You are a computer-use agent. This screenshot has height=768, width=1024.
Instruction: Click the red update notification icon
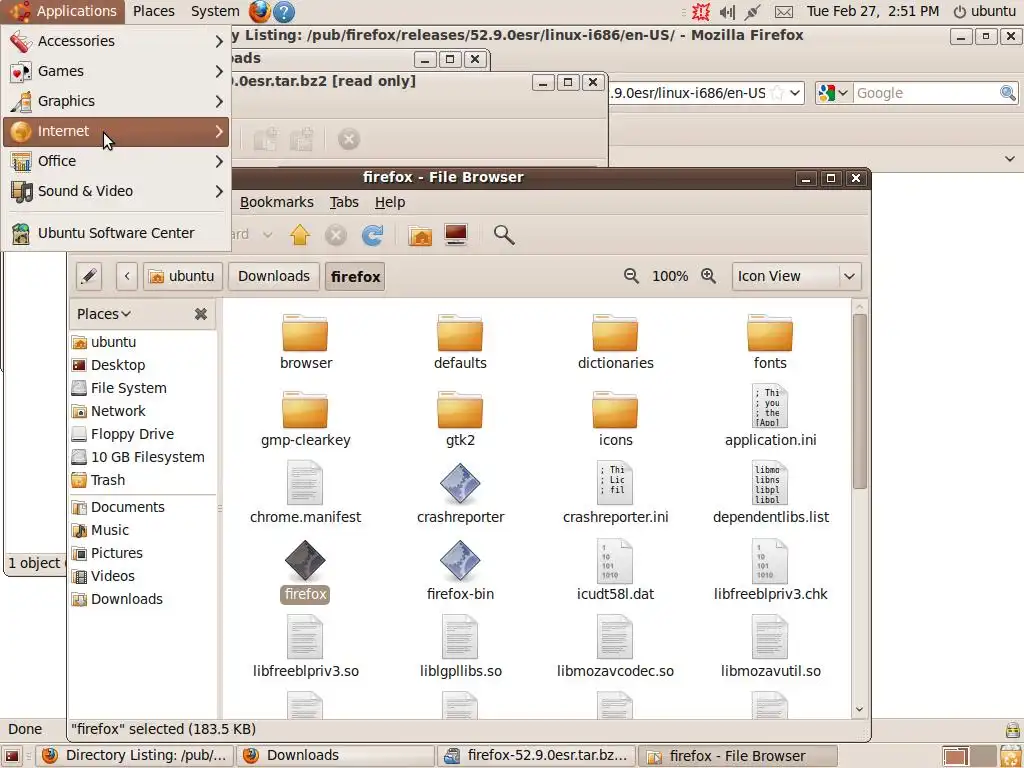pyautogui.click(x=701, y=12)
